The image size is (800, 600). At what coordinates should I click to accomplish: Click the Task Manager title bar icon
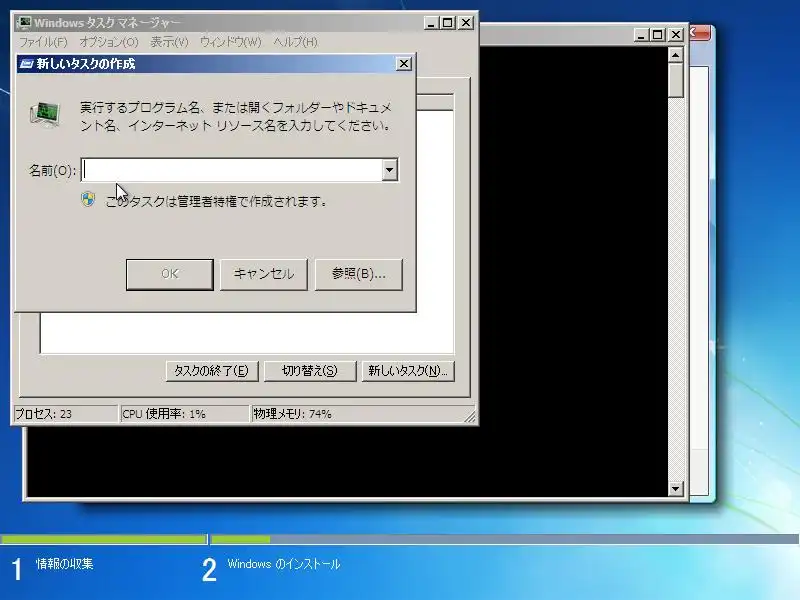click(24, 23)
